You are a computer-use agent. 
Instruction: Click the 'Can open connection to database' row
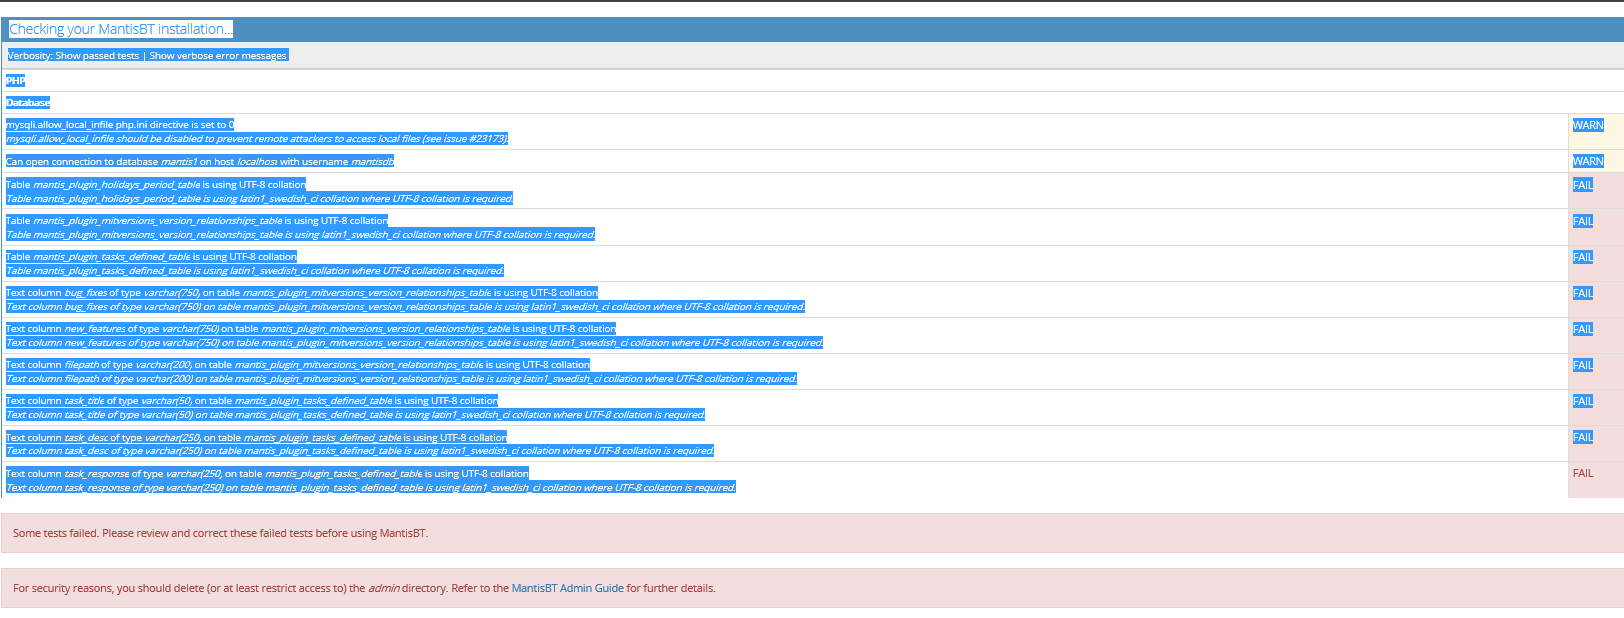click(x=200, y=162)
